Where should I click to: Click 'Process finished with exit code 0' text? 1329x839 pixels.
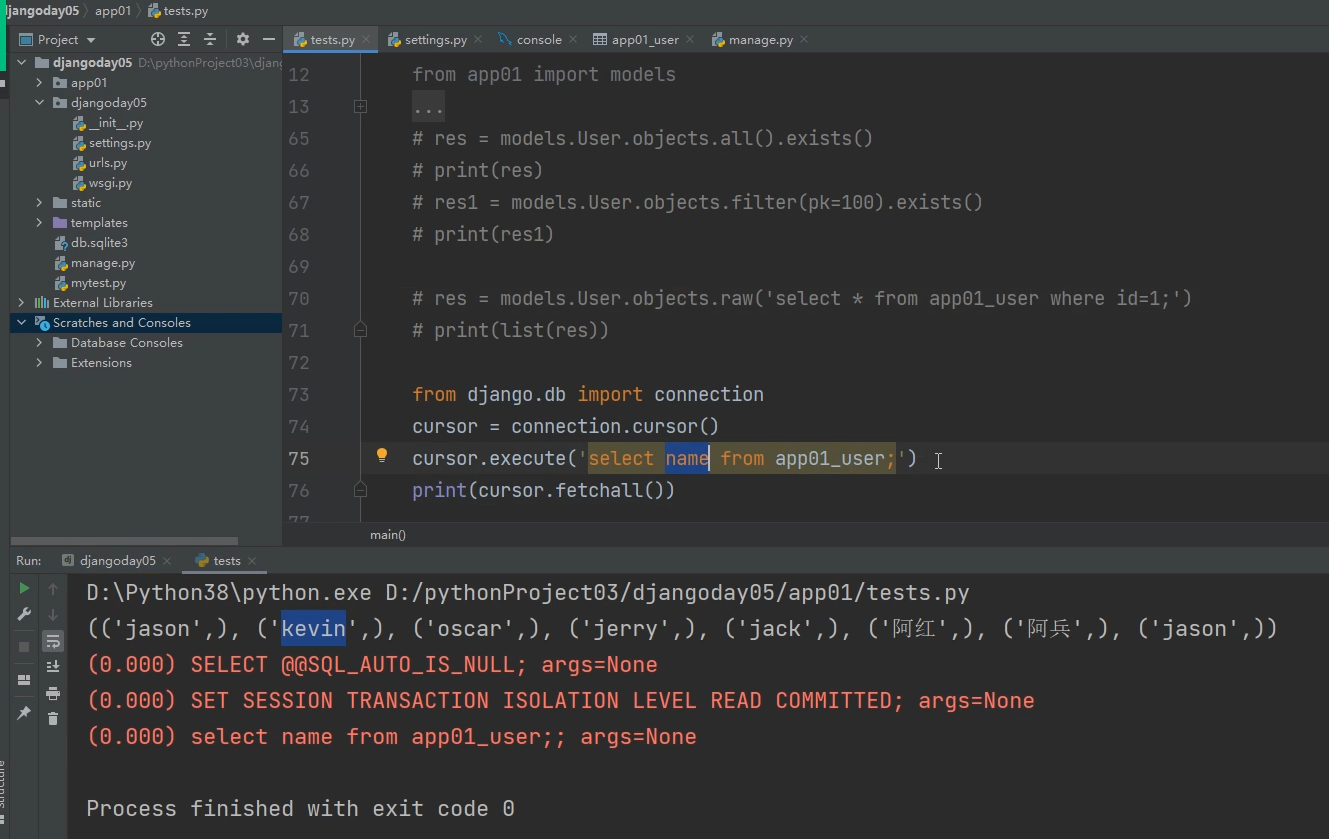point(300,808)
